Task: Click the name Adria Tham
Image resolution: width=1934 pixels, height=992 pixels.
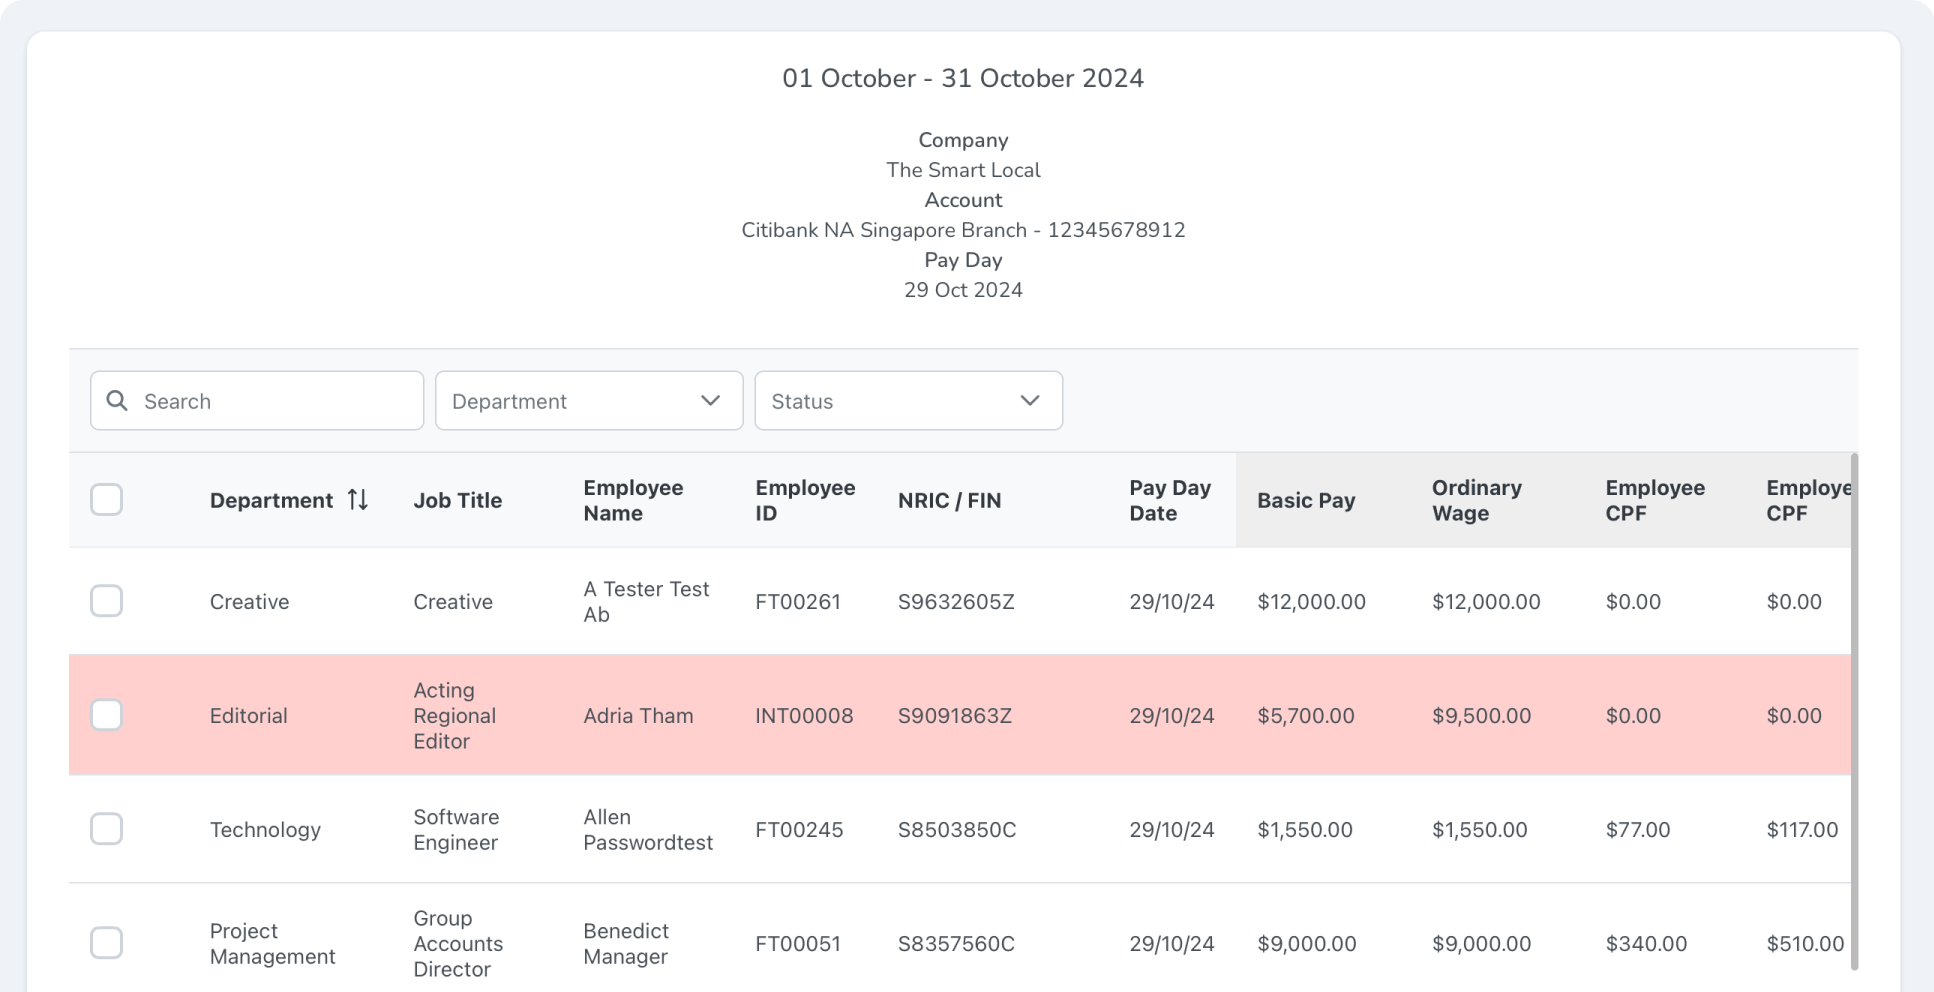Action: coord(638,716)
